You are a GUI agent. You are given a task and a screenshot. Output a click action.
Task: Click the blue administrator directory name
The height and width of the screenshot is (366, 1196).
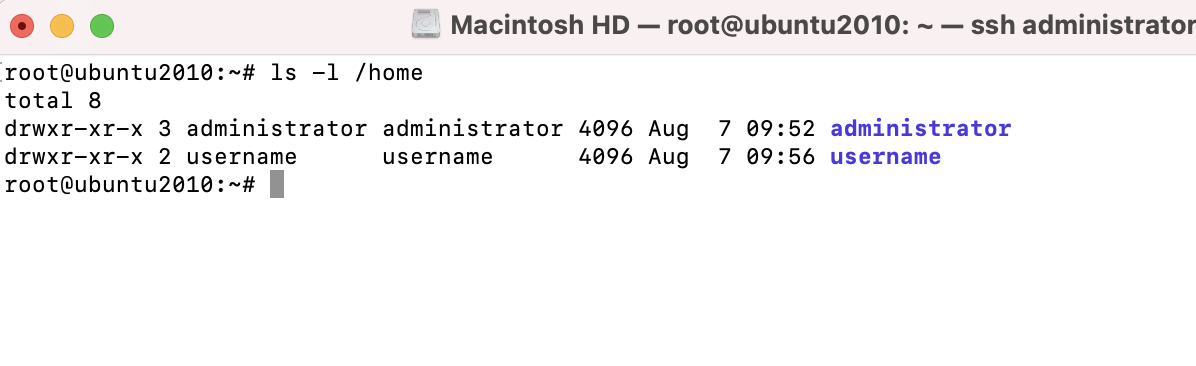[x=921, y=128]
